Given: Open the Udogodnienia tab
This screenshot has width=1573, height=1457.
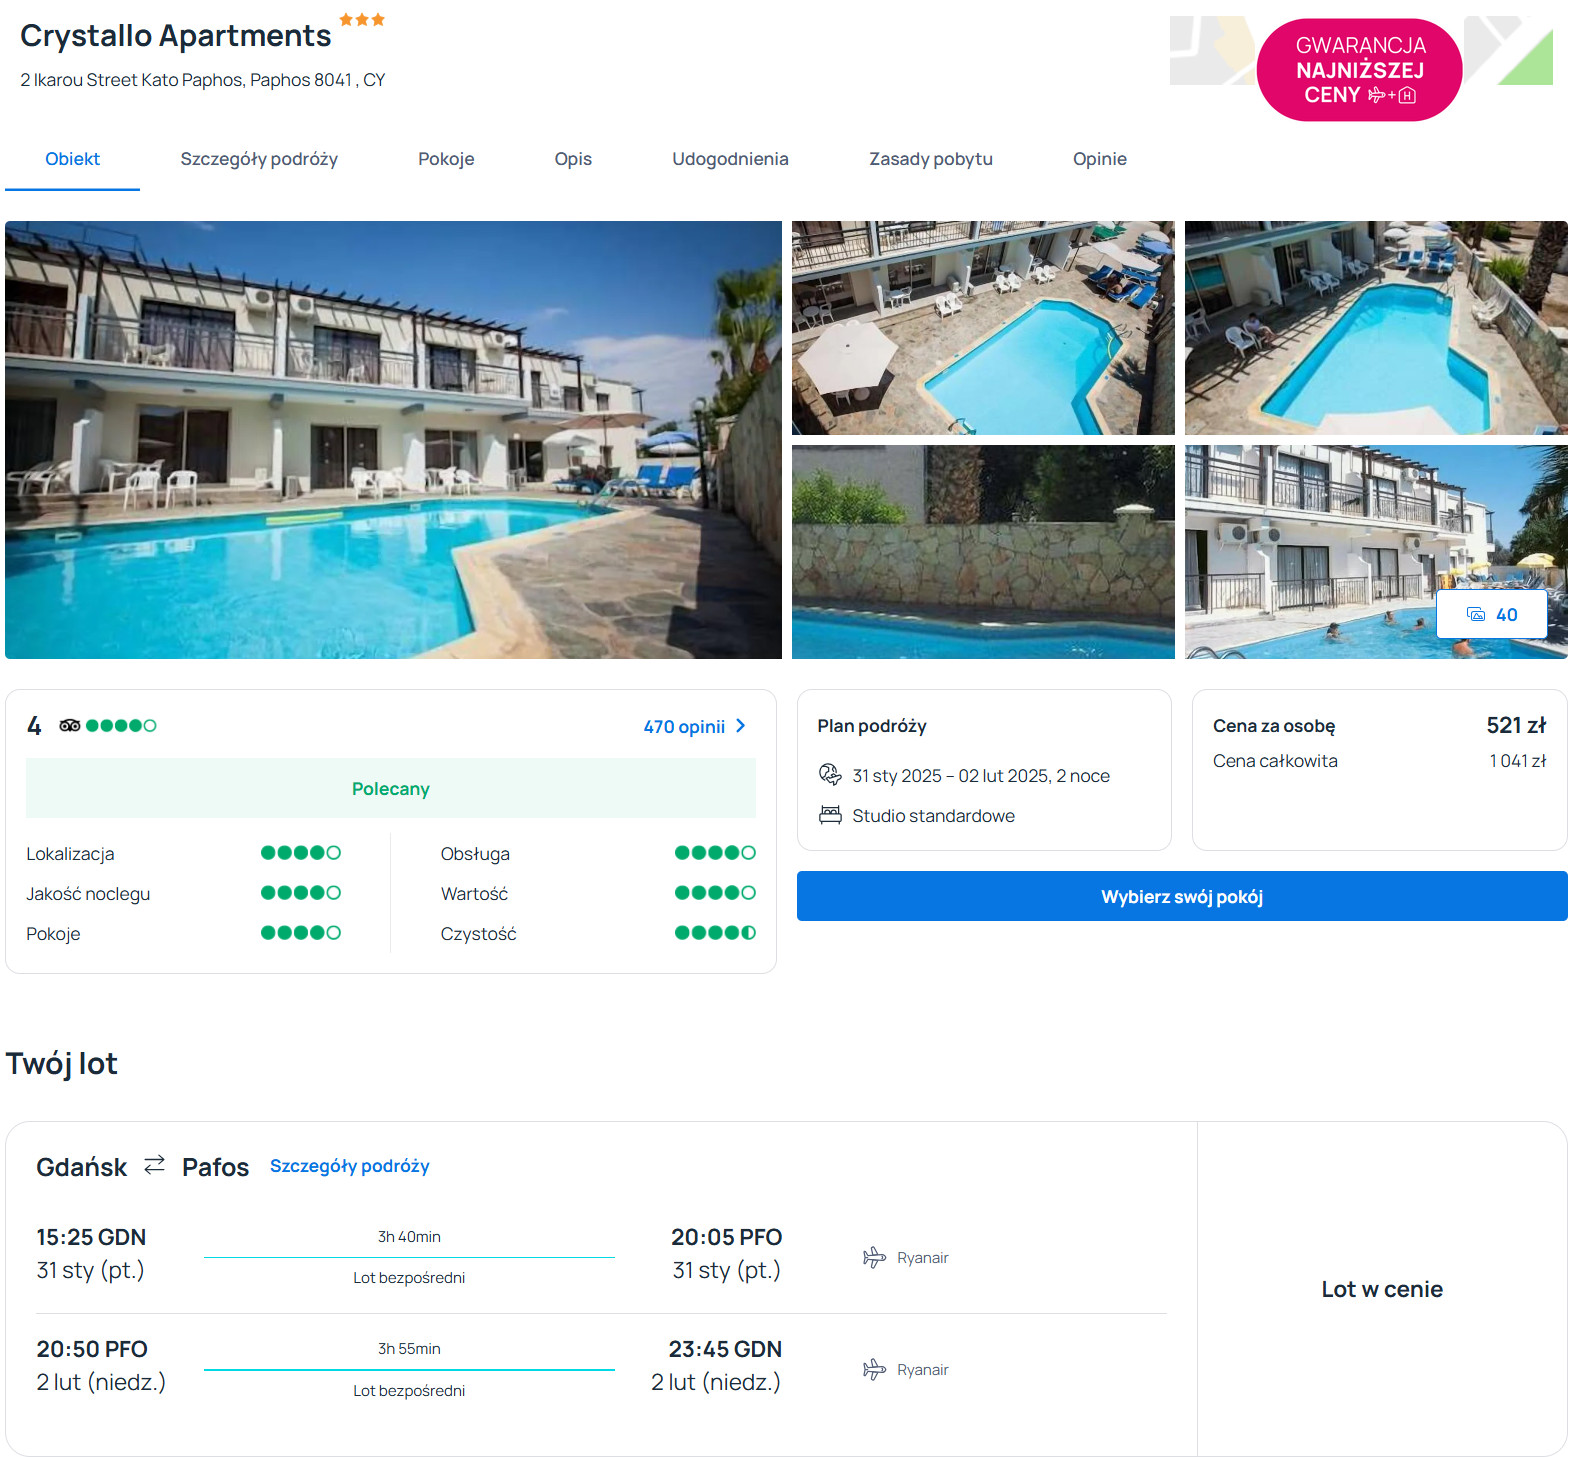Looking at the screenshot, I should pyautogui.click(x=730, y=159).
